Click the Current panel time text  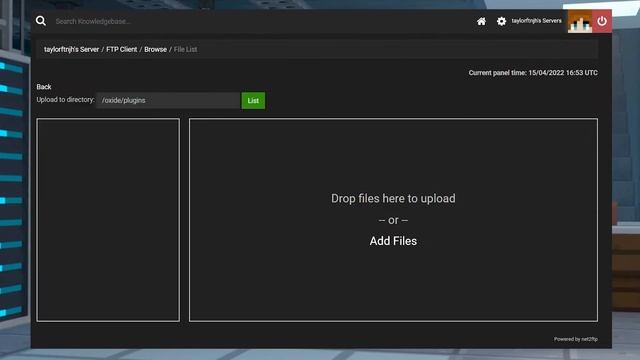coord(533,73)
